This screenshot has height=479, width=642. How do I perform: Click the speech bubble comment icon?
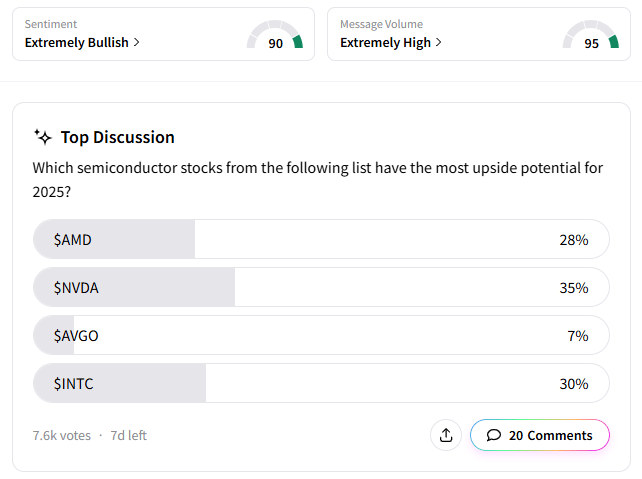tap(494, 435)
